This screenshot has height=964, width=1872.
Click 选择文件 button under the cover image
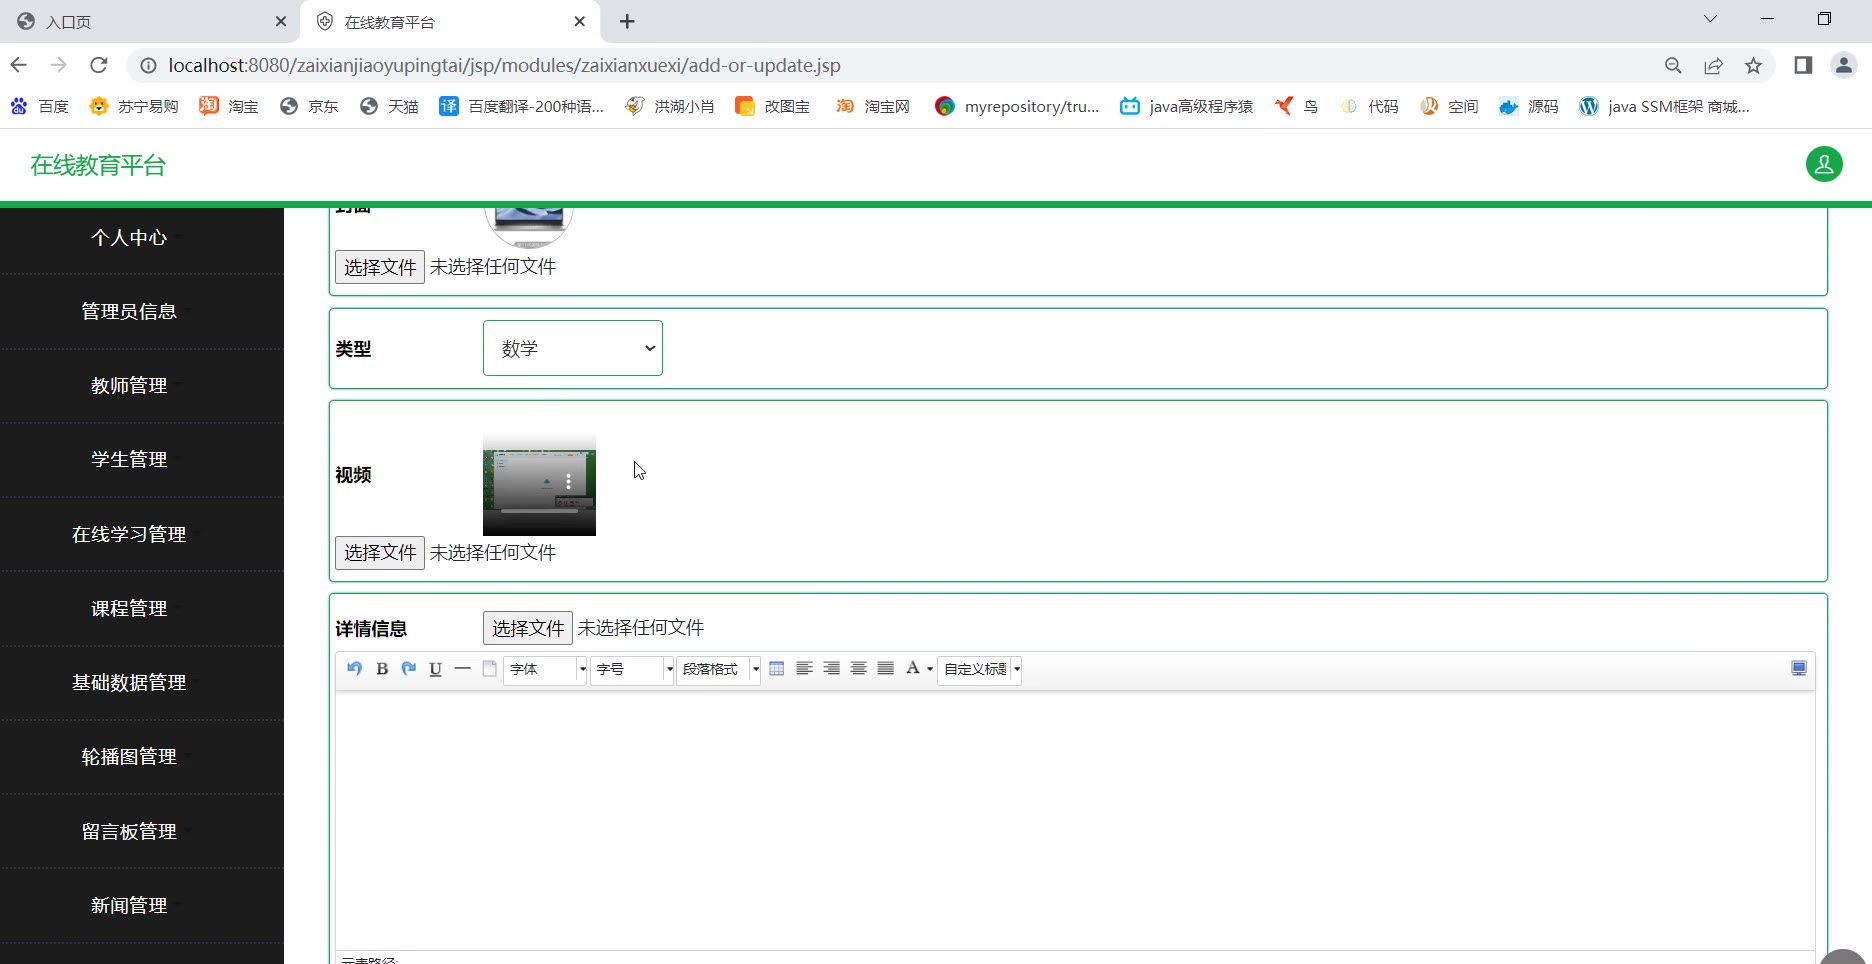pos(379,267)
